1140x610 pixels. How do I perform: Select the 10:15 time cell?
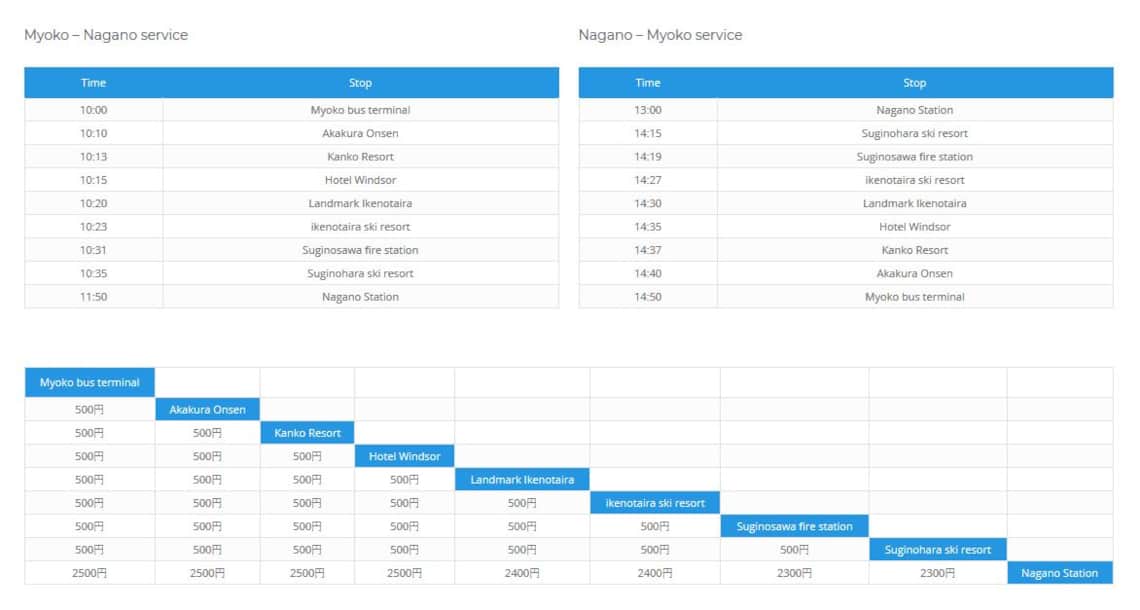point(94,180)
